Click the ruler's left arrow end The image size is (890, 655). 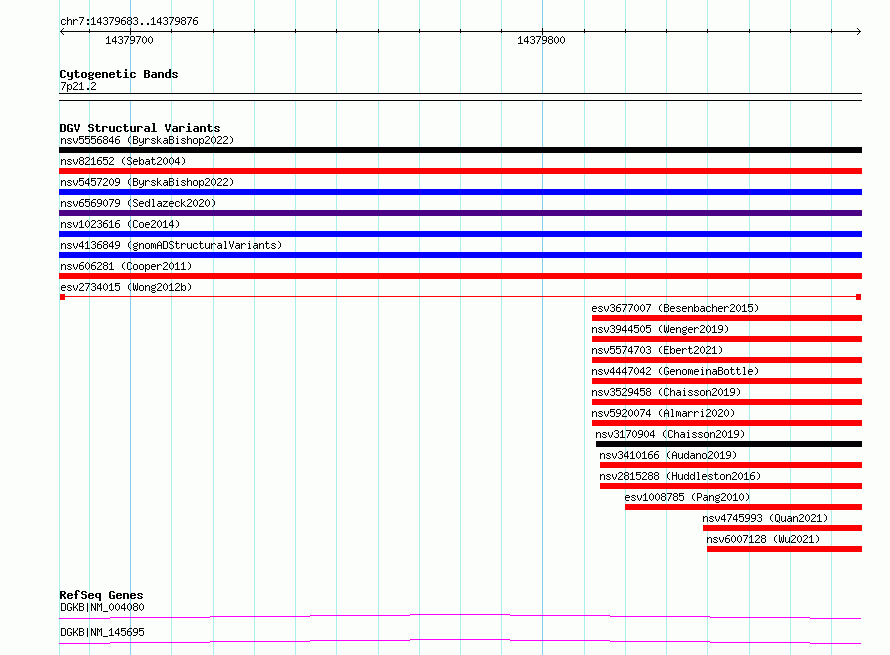[x=62, y=32]
